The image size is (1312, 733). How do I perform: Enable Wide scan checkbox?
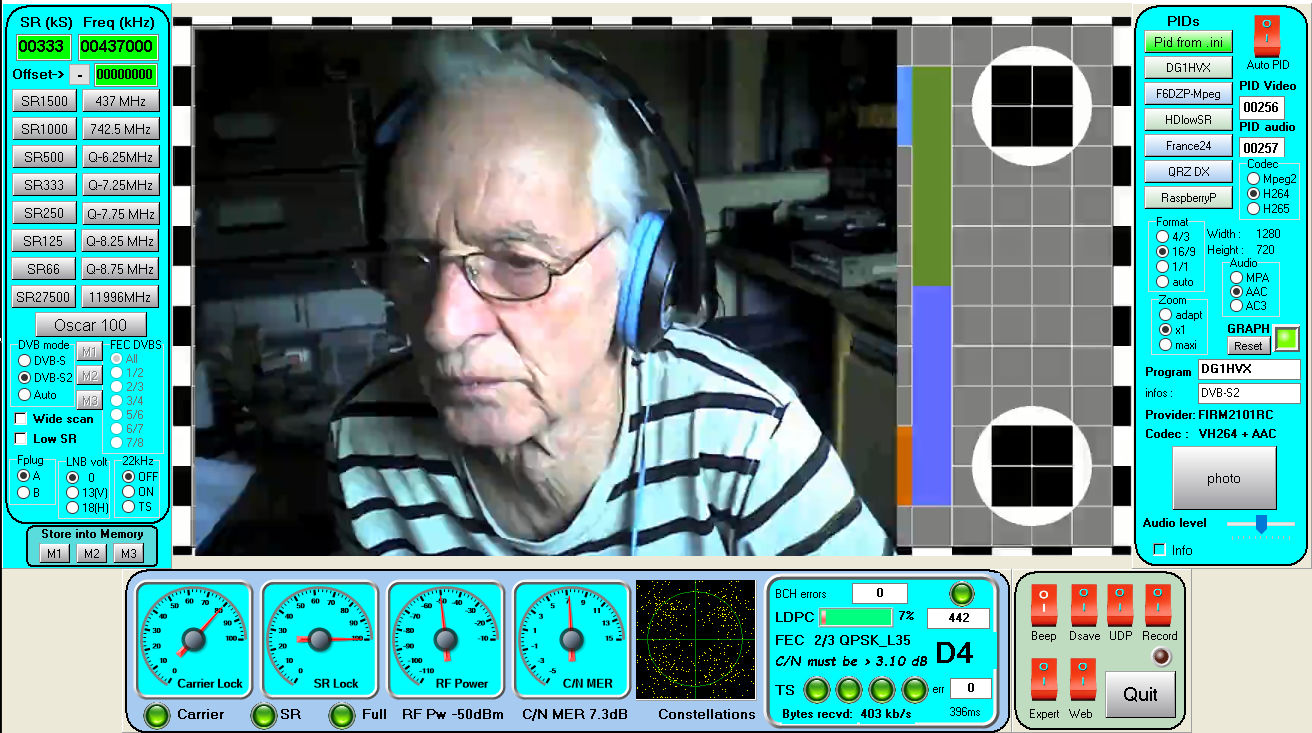point(21,419)
